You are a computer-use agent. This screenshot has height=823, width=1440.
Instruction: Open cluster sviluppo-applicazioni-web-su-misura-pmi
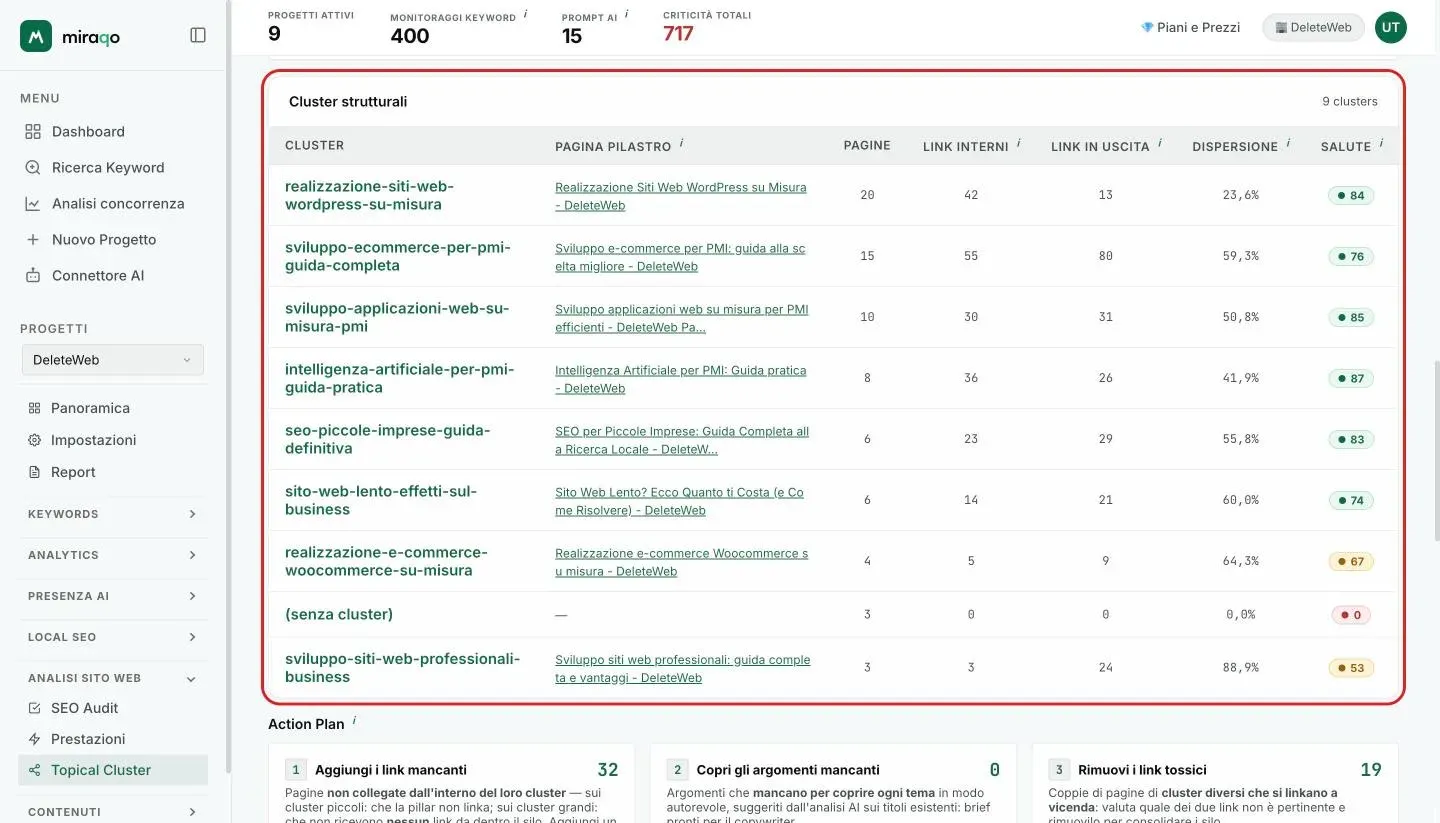[x=397, y=317]
